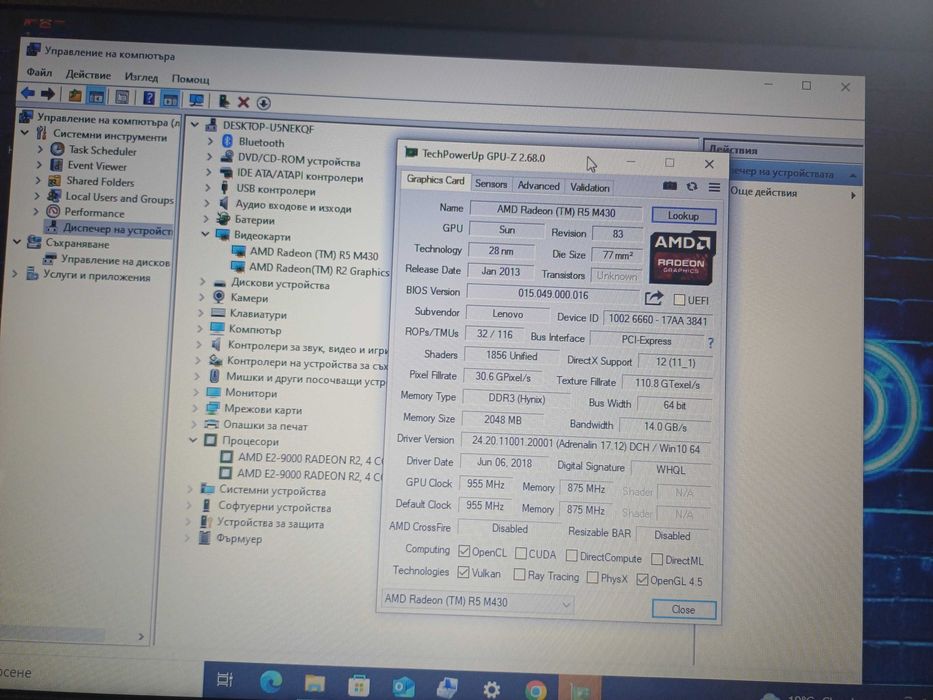Expand the Task Scheduler node
This screenshot has height=700, width=933.
click(x=40, y=149)
